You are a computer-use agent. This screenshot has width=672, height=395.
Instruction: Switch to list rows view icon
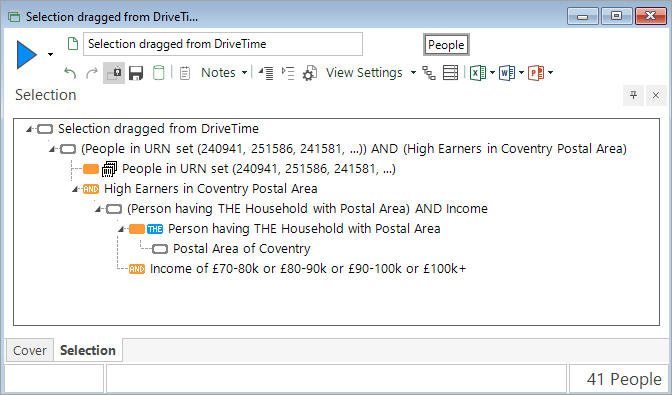pos(450,73)
